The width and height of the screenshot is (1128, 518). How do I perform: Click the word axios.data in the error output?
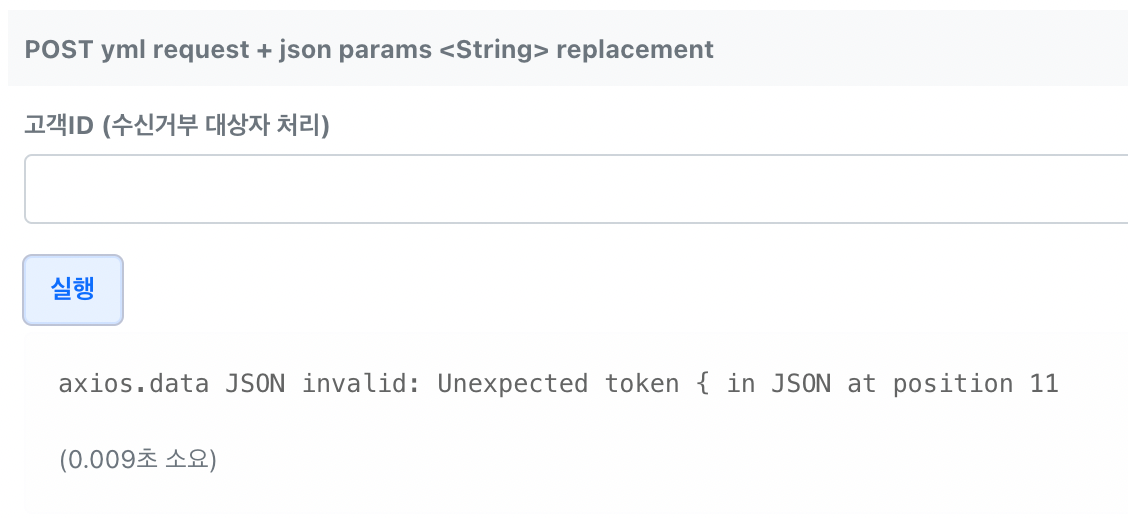[x=134, y=383]
